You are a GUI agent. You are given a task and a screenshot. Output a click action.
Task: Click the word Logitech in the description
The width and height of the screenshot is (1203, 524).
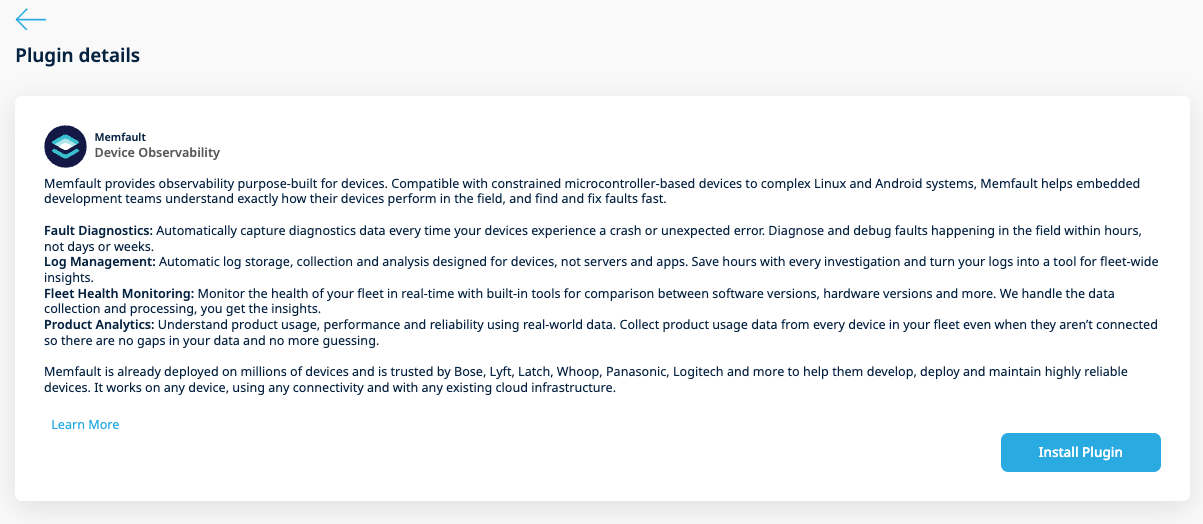coord(700,372)
